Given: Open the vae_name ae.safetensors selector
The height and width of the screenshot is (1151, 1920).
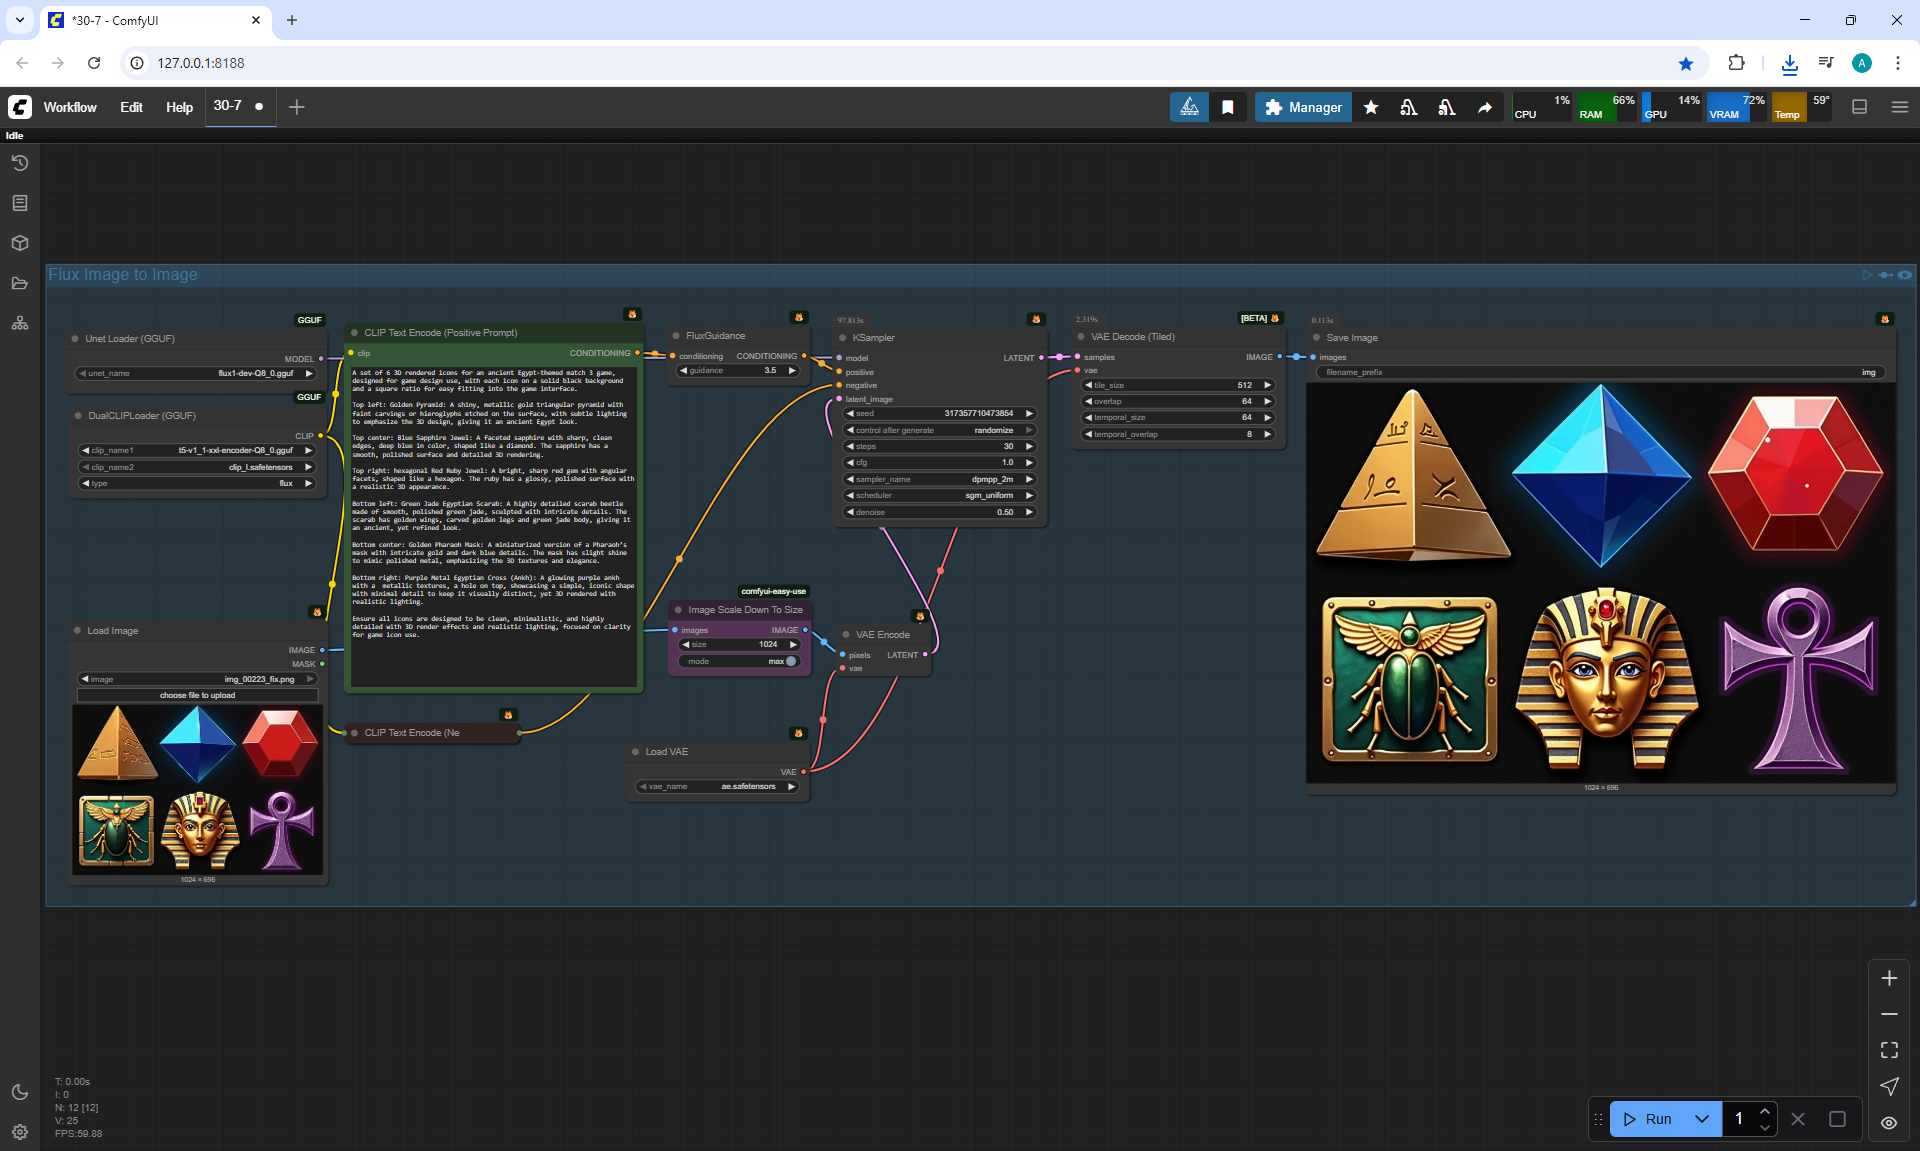Looking at the screenshot, I should 718,786.
